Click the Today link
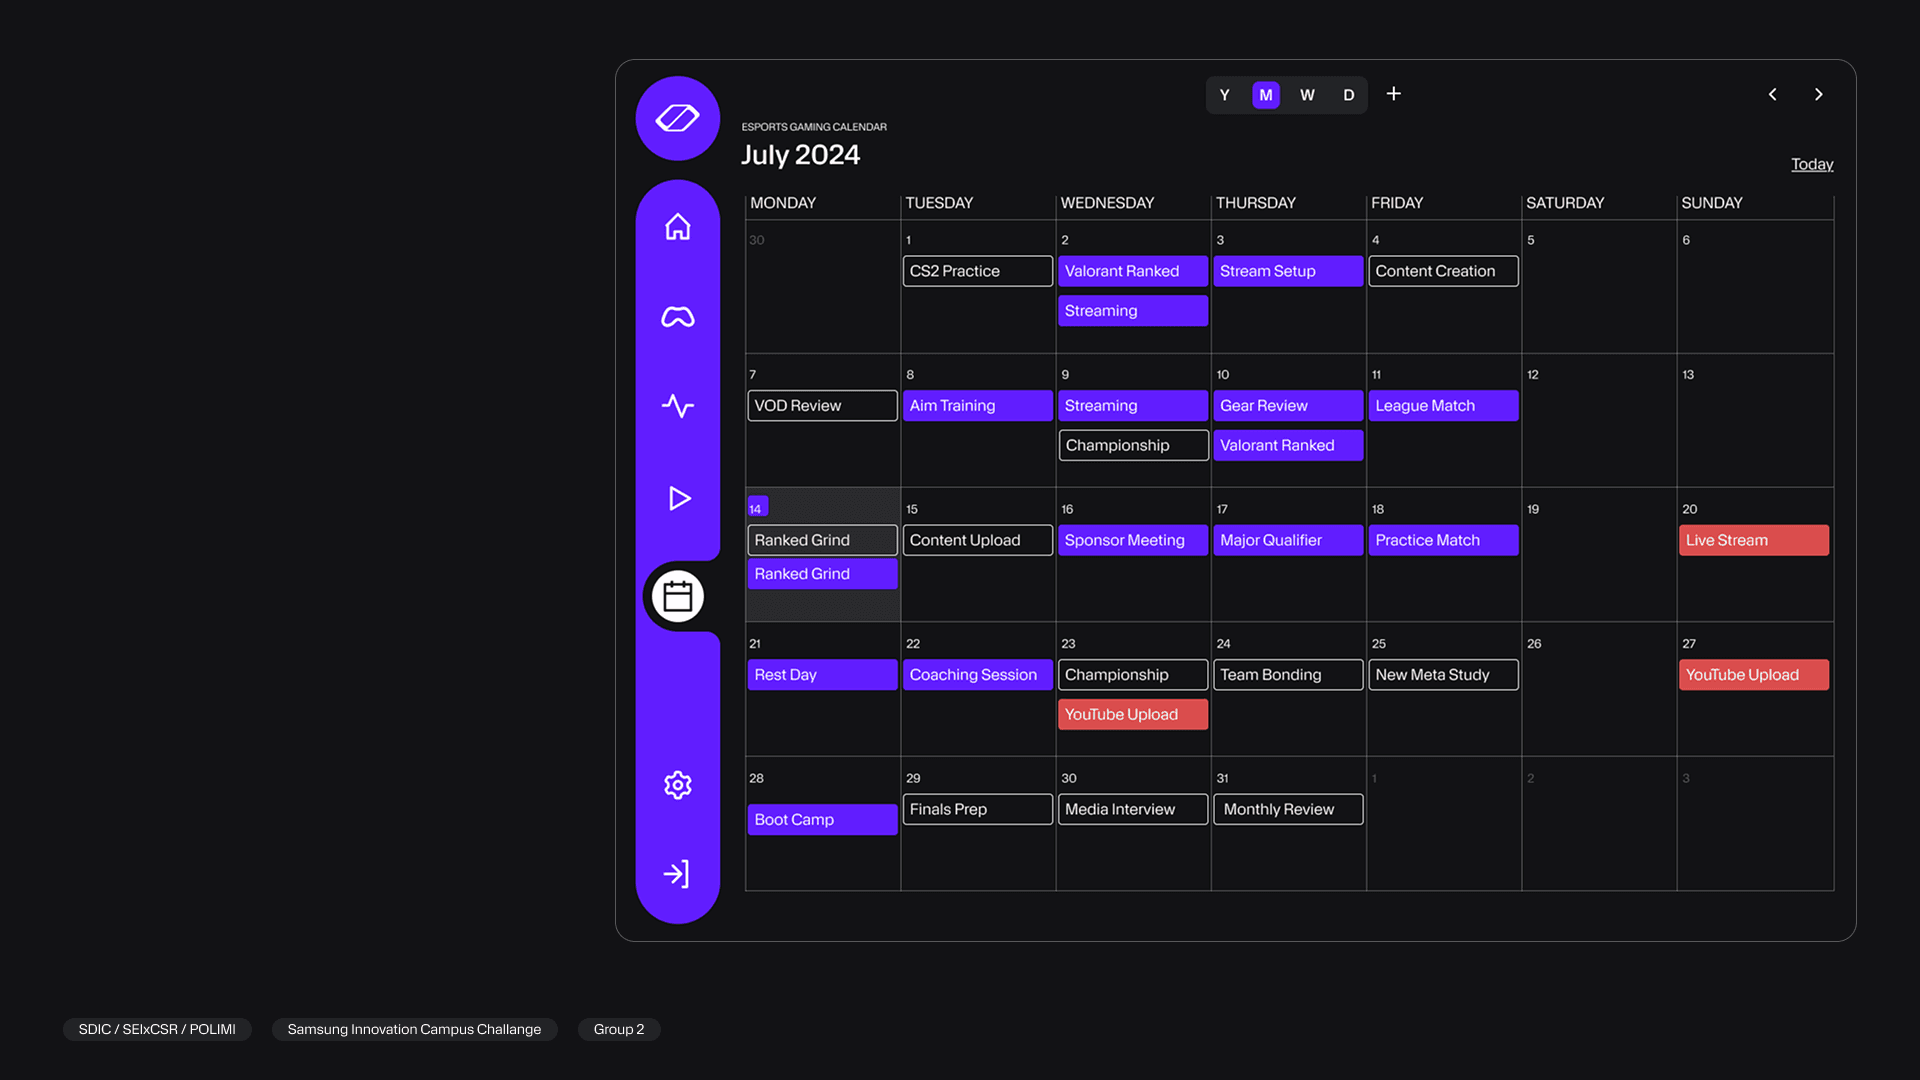 1811,164
